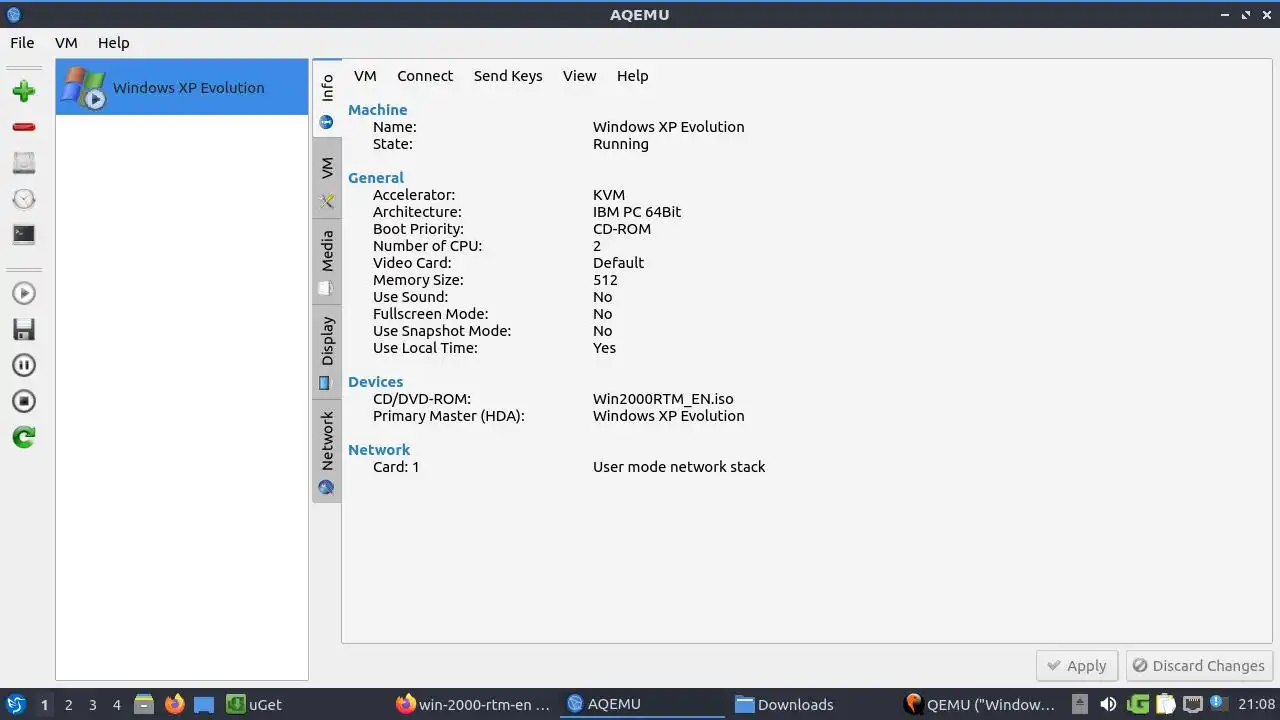Select Windows XP Evolution in the VM list
Screen dimensions: 1280x720
[182, 87]
